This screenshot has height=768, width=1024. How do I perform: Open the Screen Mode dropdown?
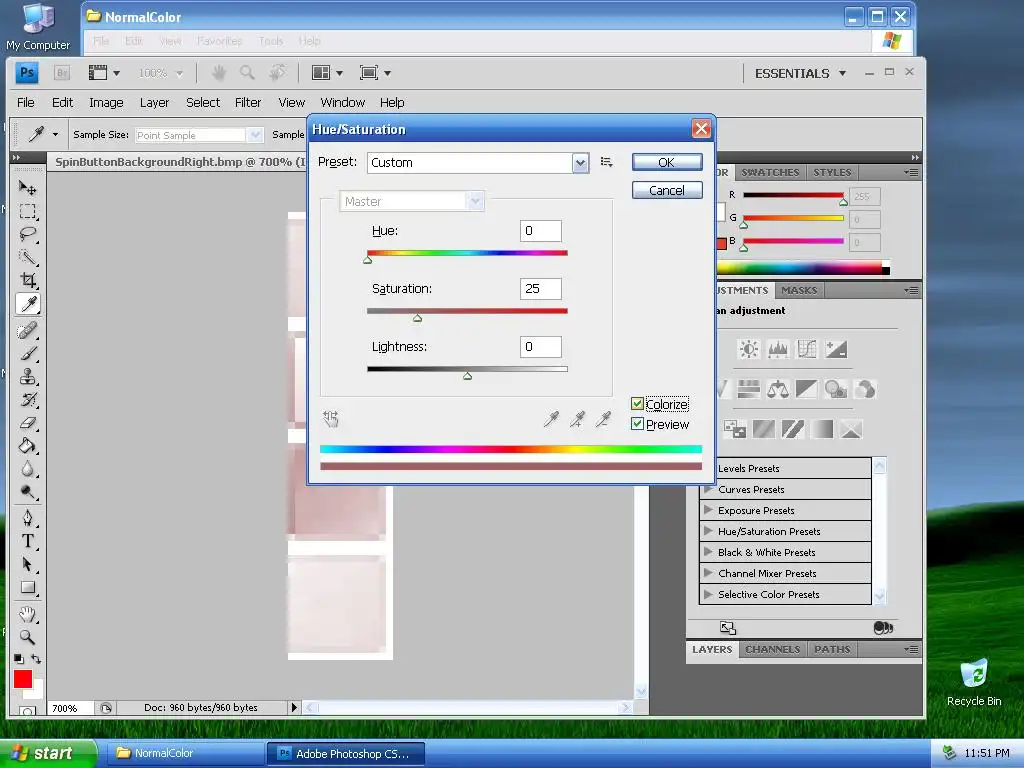click(x=375, y=73)
